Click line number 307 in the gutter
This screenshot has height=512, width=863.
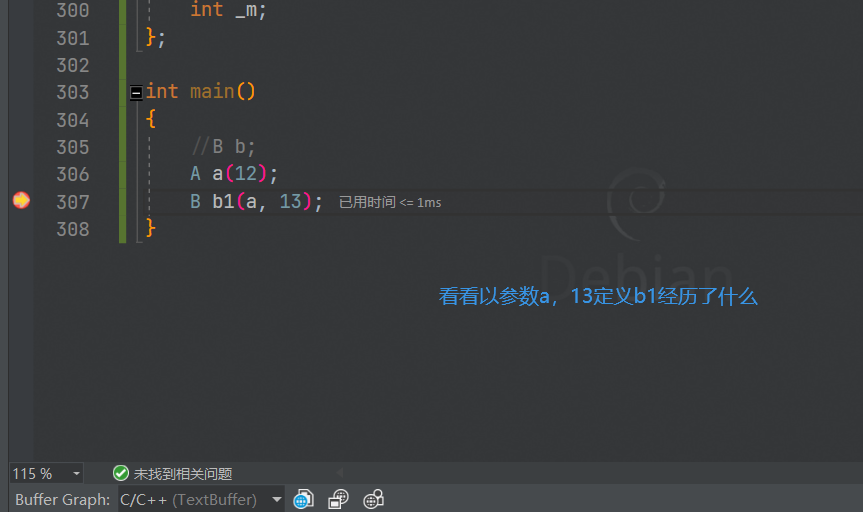tap(72, 202)
